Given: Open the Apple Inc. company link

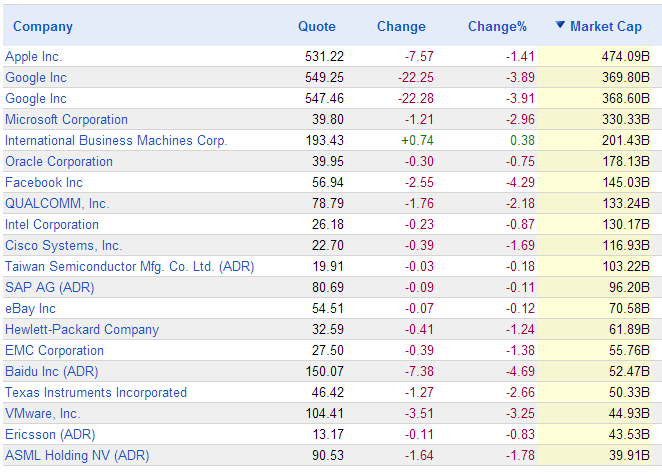Looking at the screenshot, I should pyautogui.click(x=34, y=57).
